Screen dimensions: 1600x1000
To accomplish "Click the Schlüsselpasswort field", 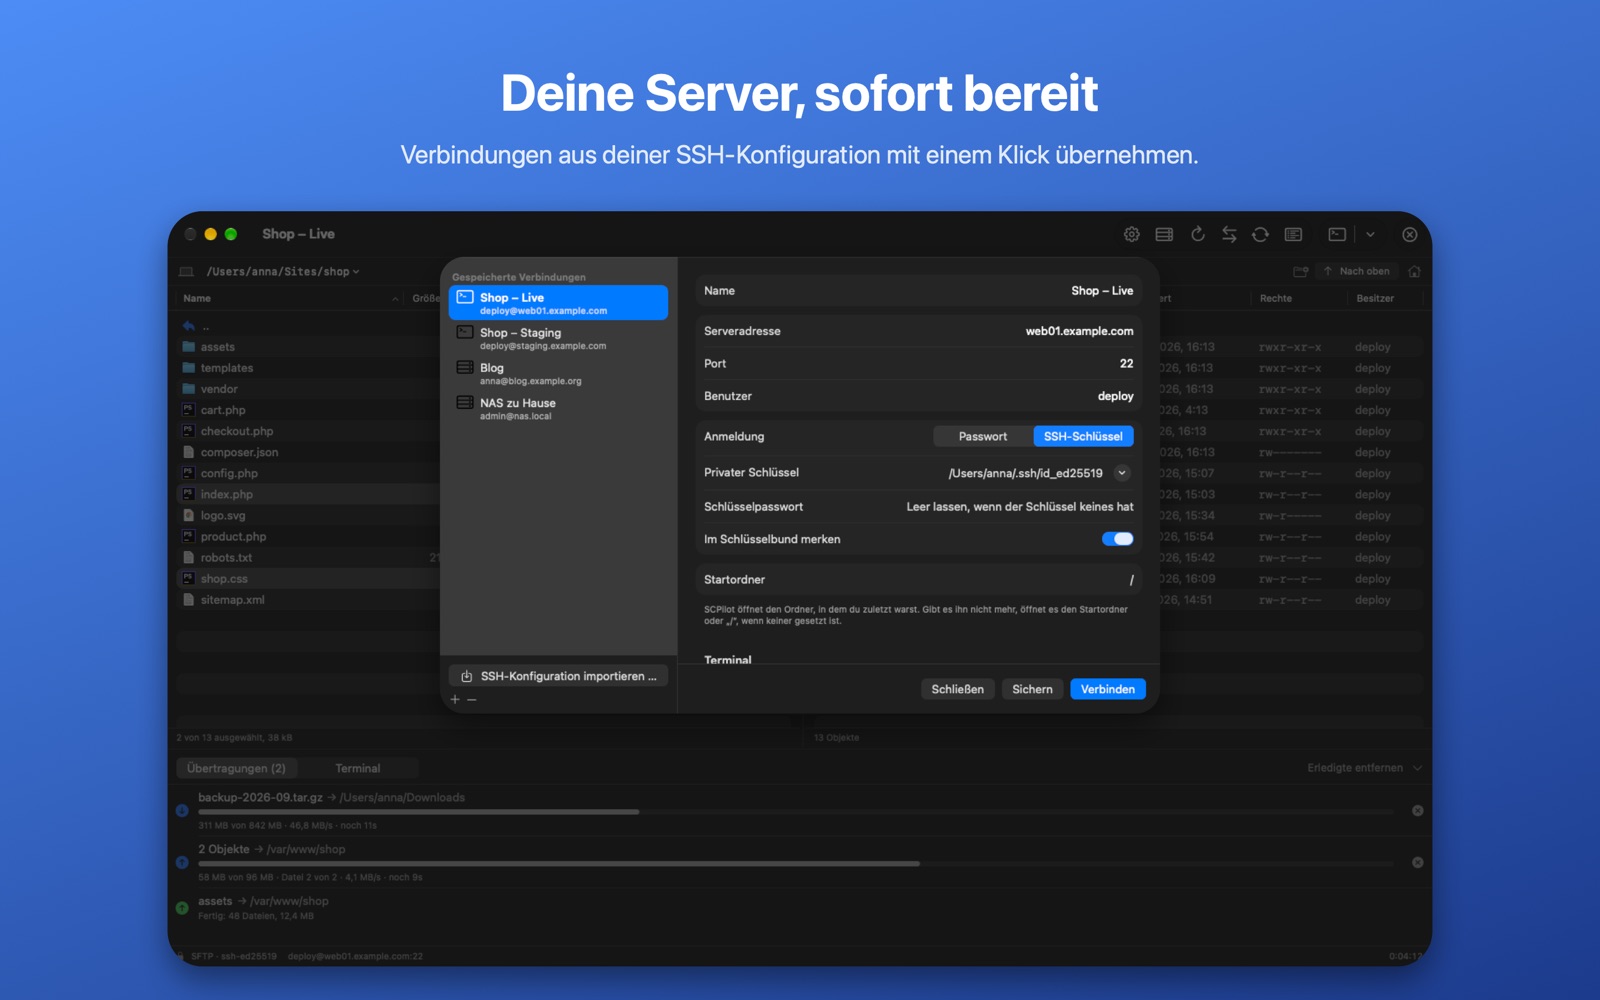I will click(919, 507).
